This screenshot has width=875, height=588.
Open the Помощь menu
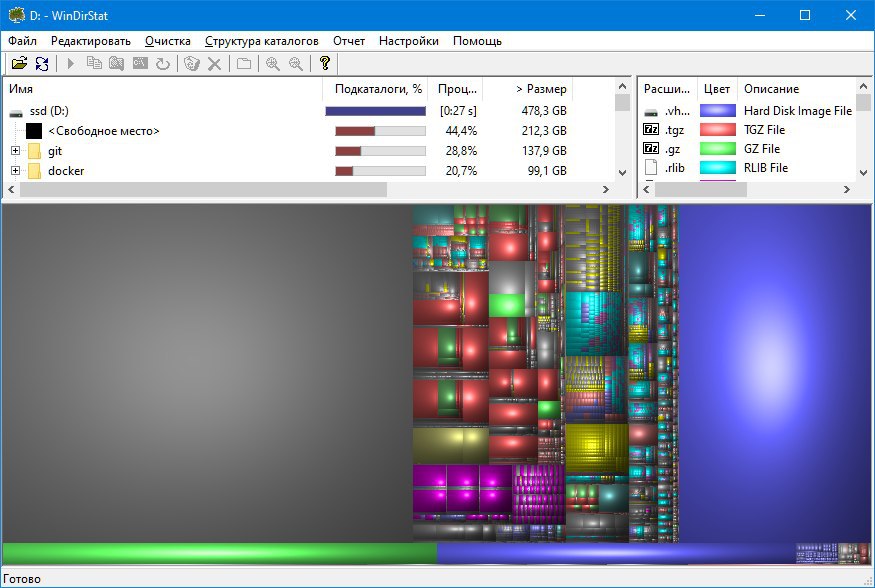point(477,41)
